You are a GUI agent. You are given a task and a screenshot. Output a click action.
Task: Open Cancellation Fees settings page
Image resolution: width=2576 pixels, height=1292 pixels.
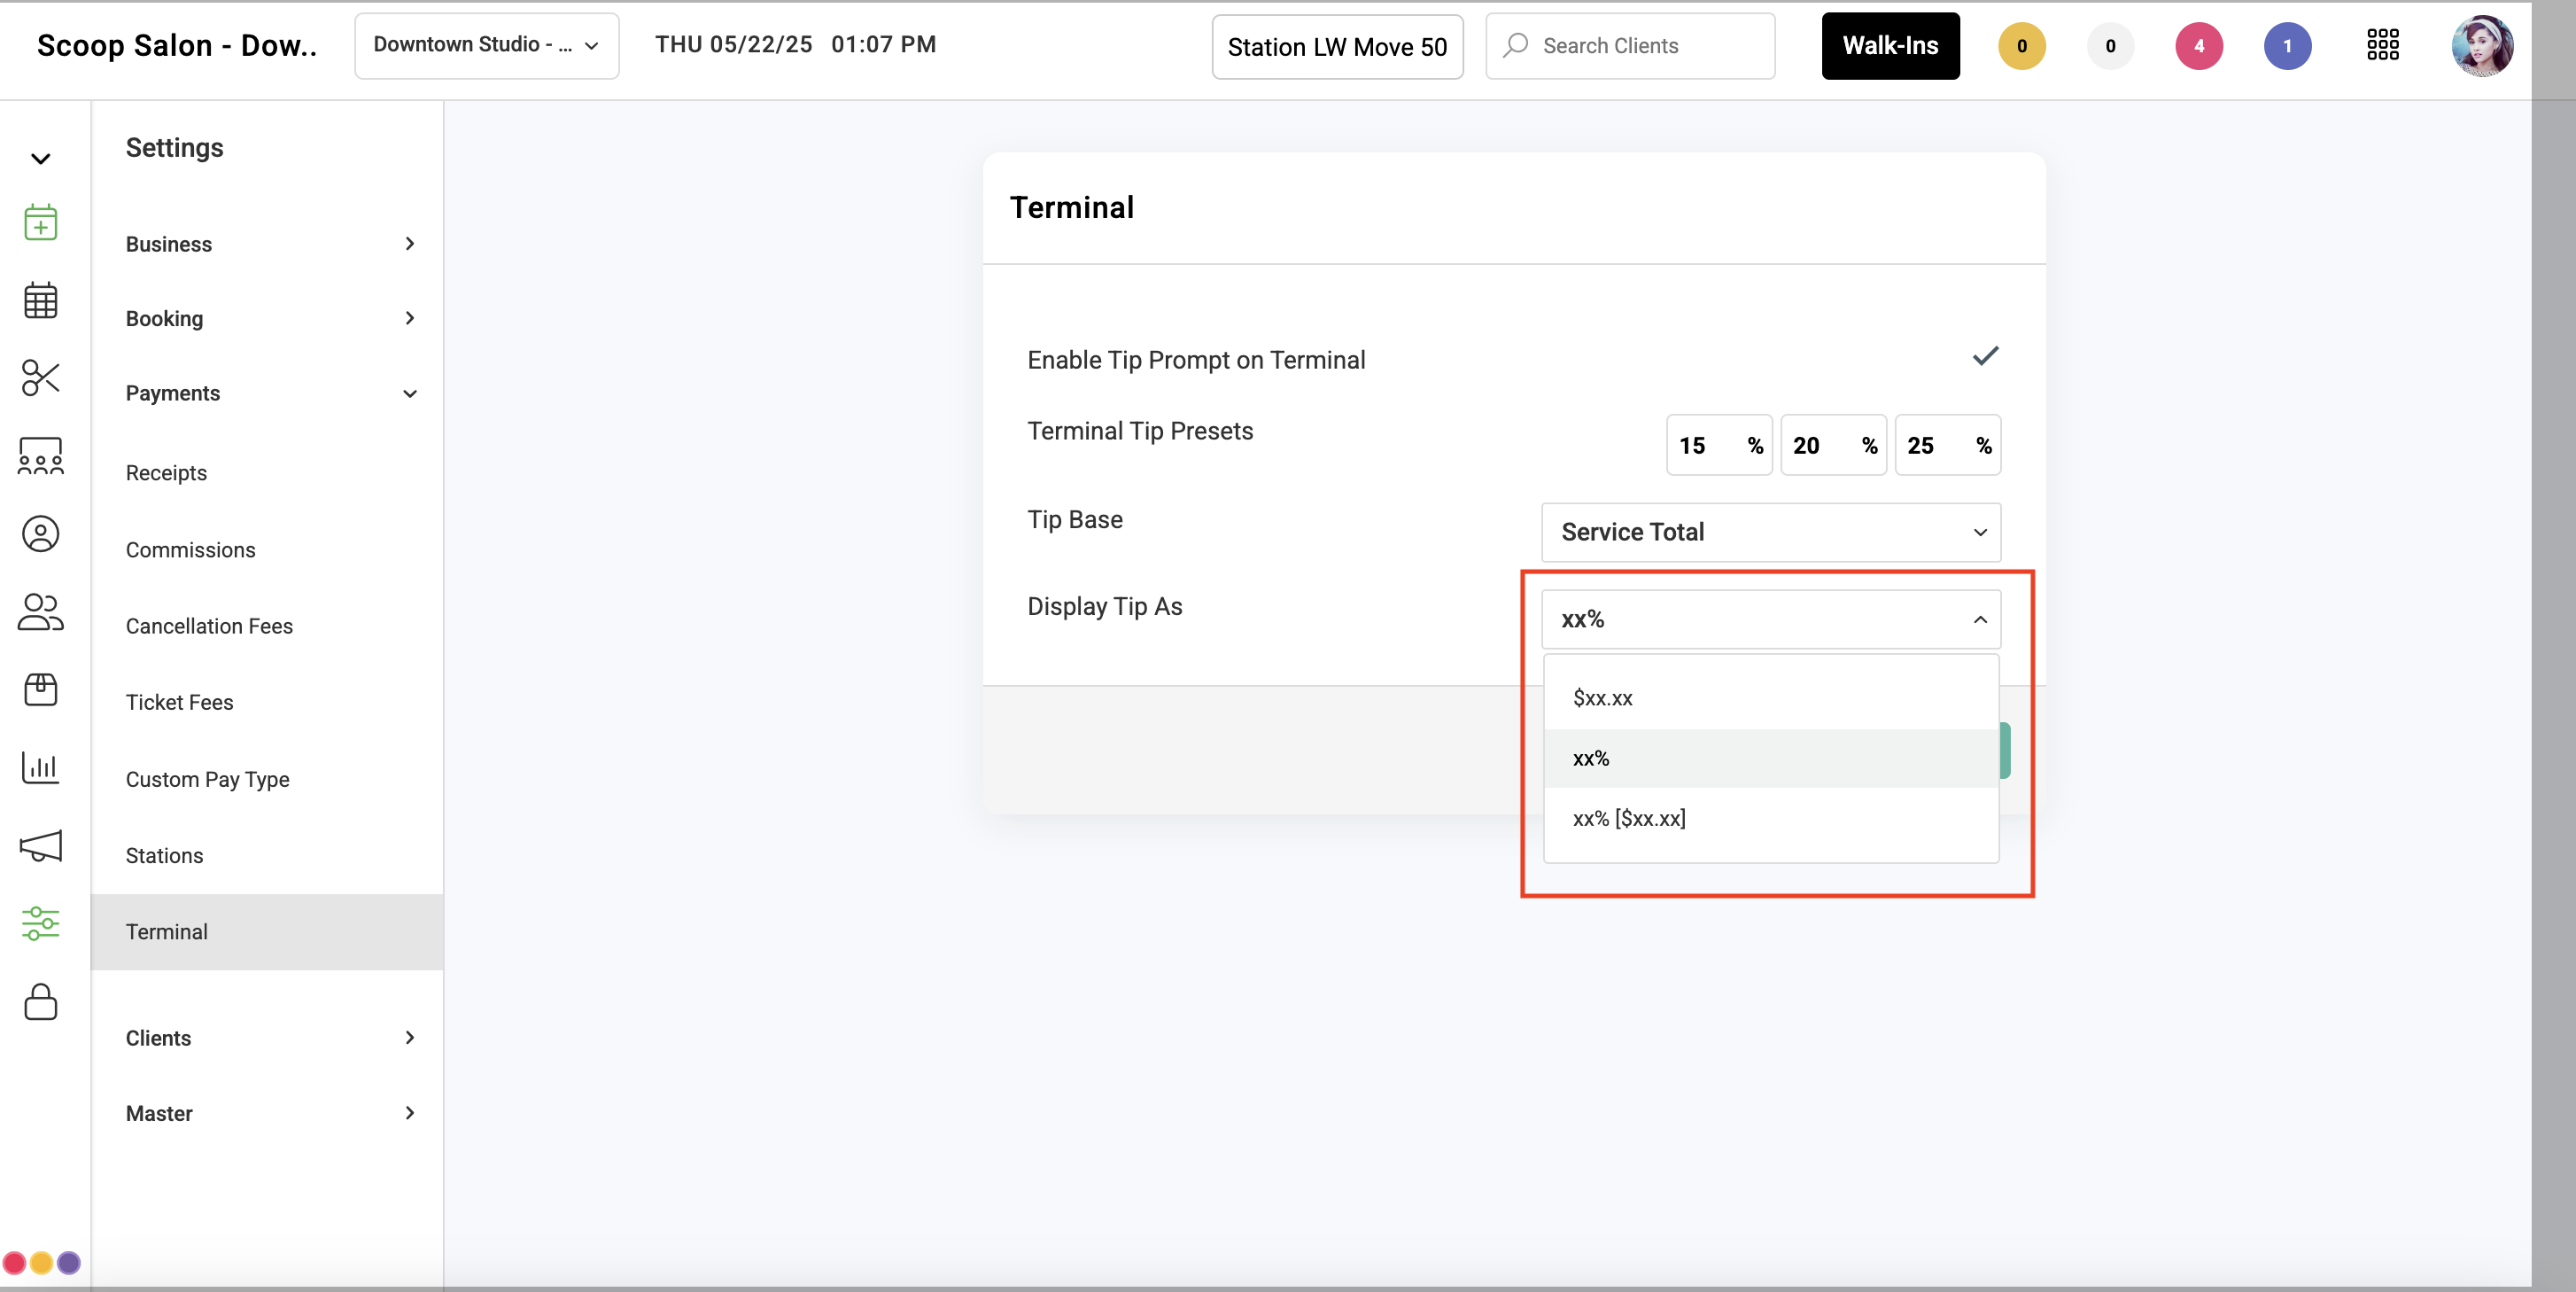pos(209,626)
